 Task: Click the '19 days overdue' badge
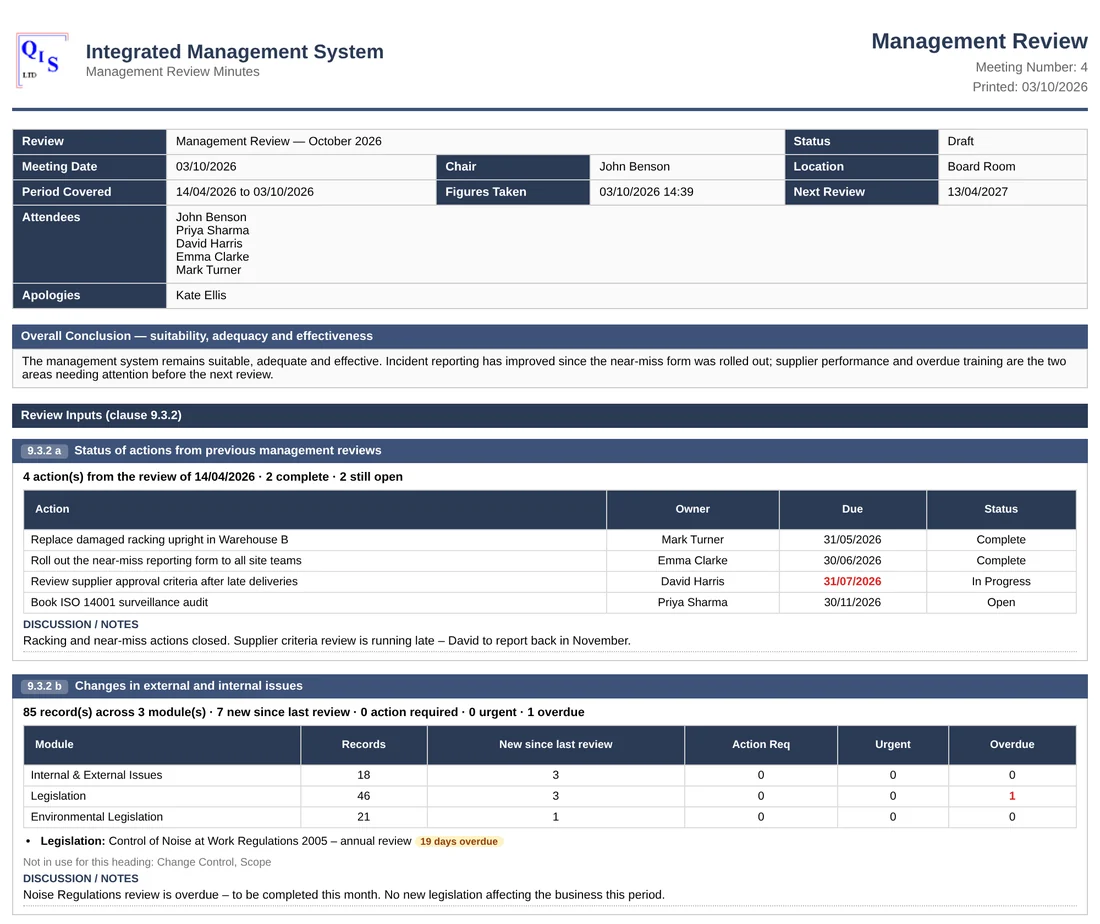coord(459,841)
